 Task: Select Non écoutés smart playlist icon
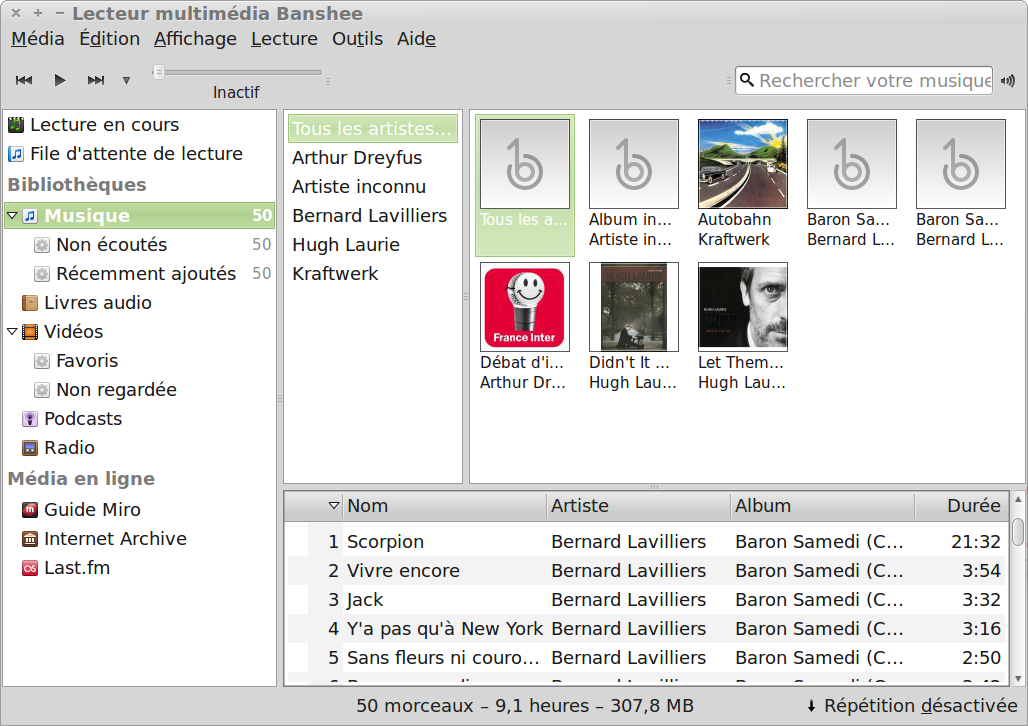coord(42,245)
